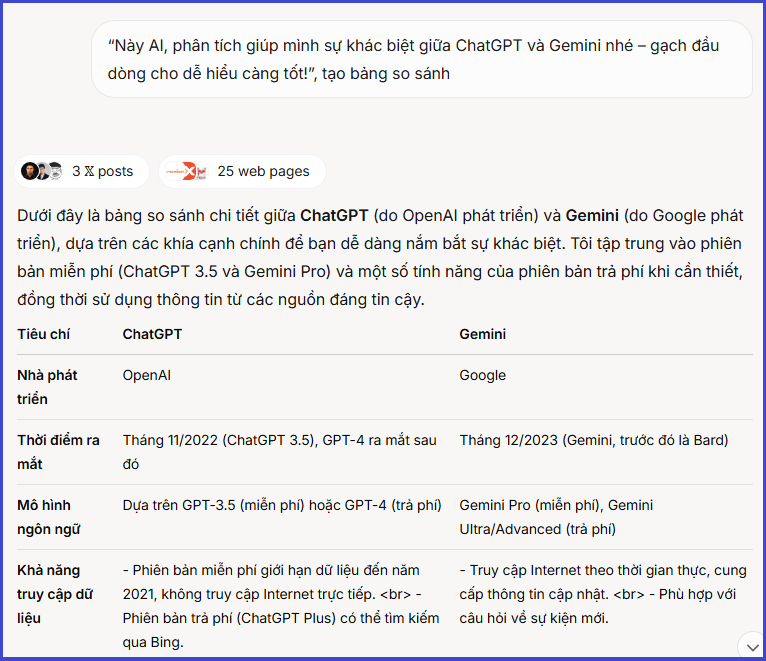Click the 'ChatGPT' column header
The image size is (766, 661).
(x=152, y=334)
